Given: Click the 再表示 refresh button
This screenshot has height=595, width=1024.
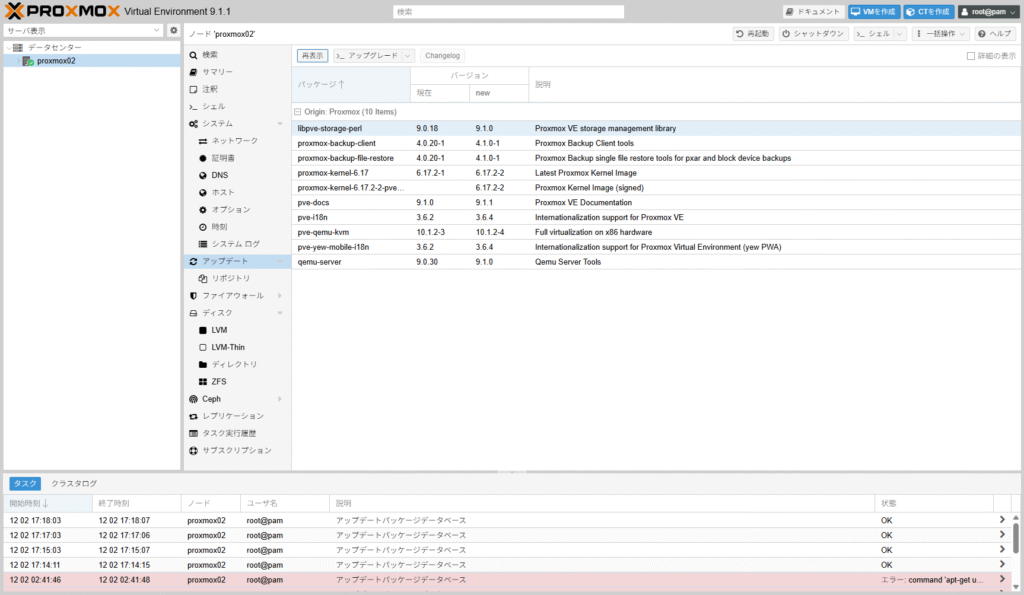Looking at the screenshot, I should pyautogui.click(x=313, y=56).
